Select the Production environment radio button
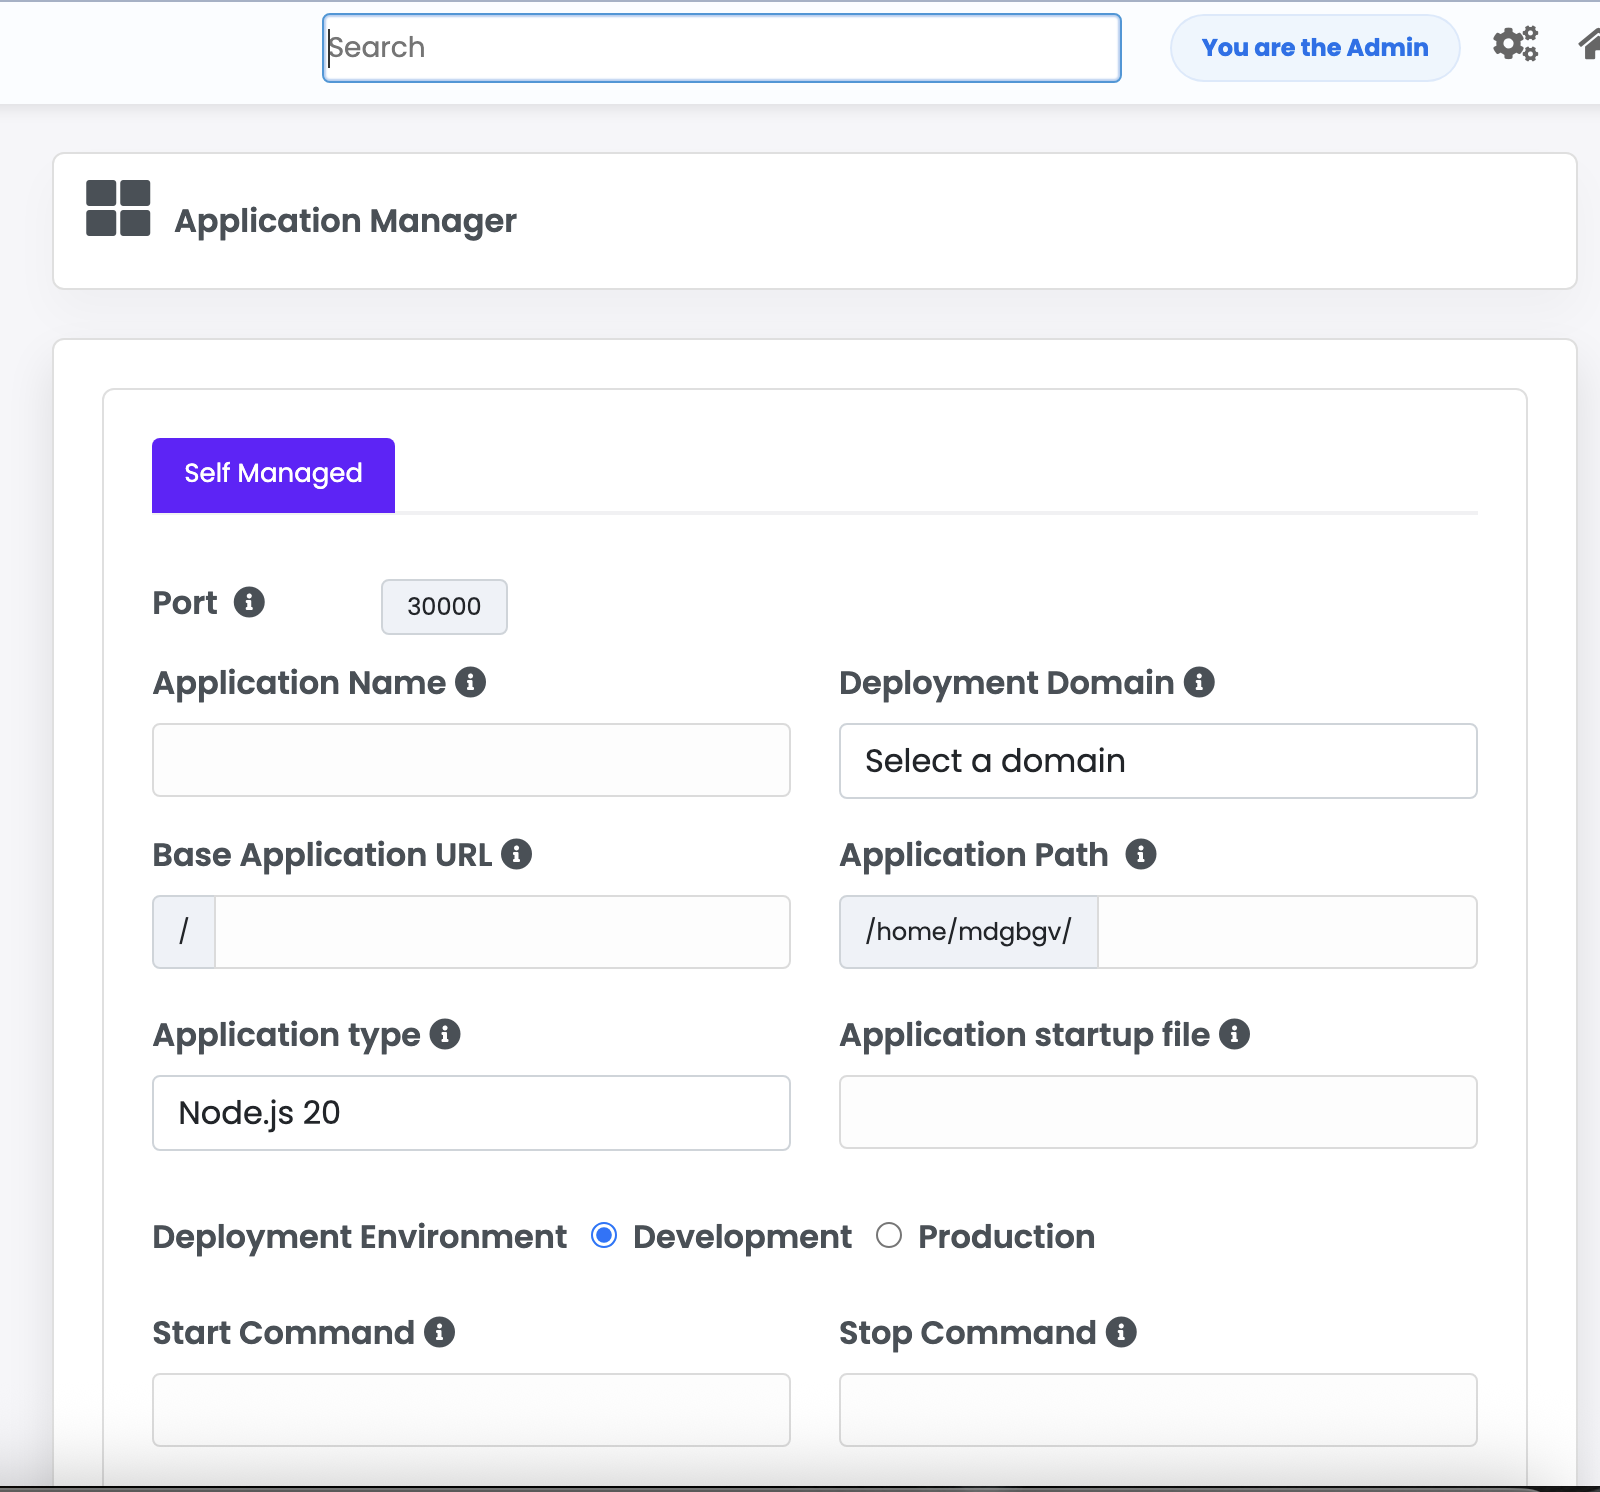 pos(889,1236)
